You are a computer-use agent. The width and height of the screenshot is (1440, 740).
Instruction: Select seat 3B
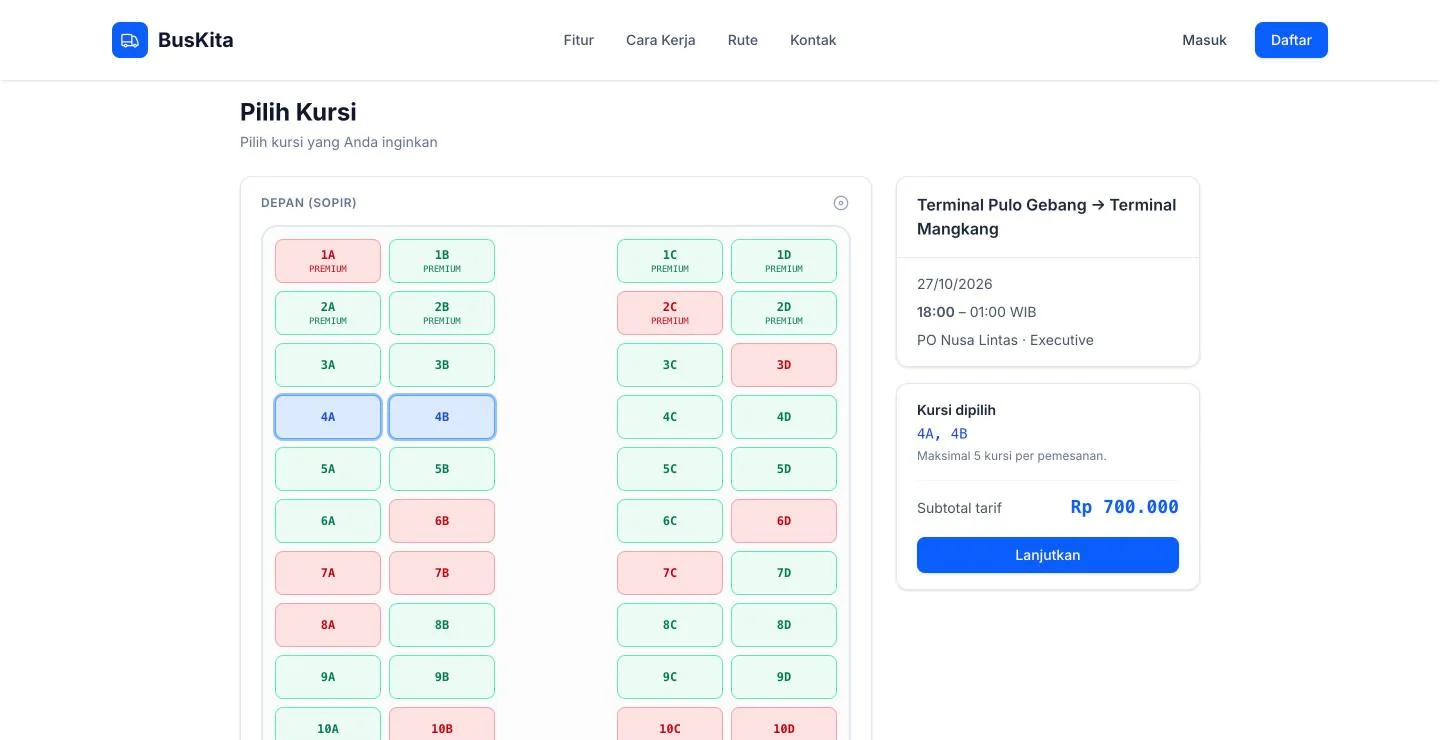442,365
